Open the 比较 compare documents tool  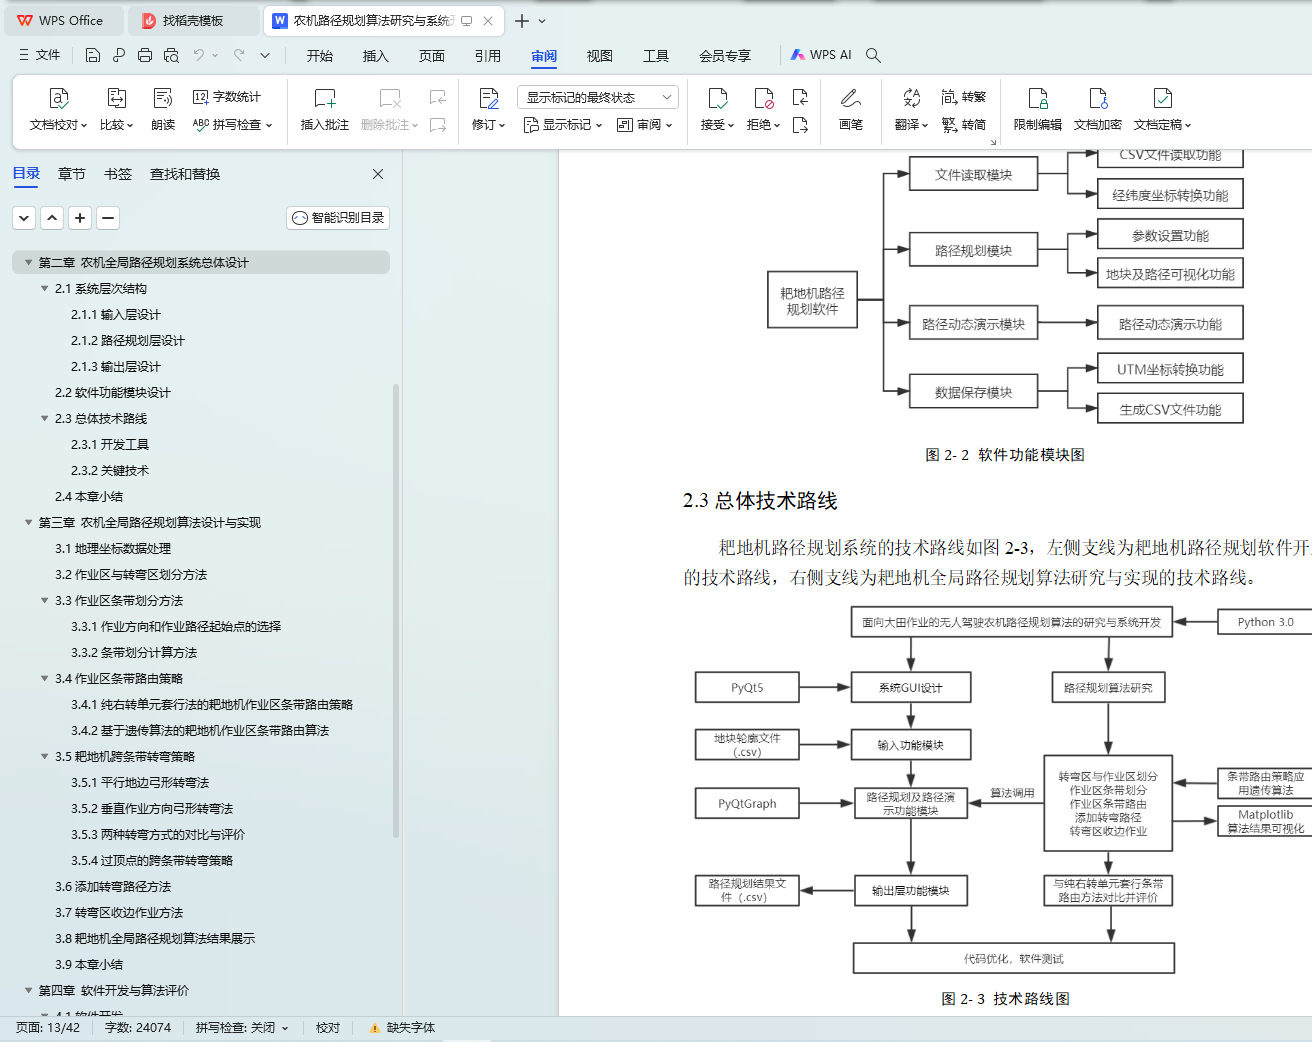click(x=116, y=110)
